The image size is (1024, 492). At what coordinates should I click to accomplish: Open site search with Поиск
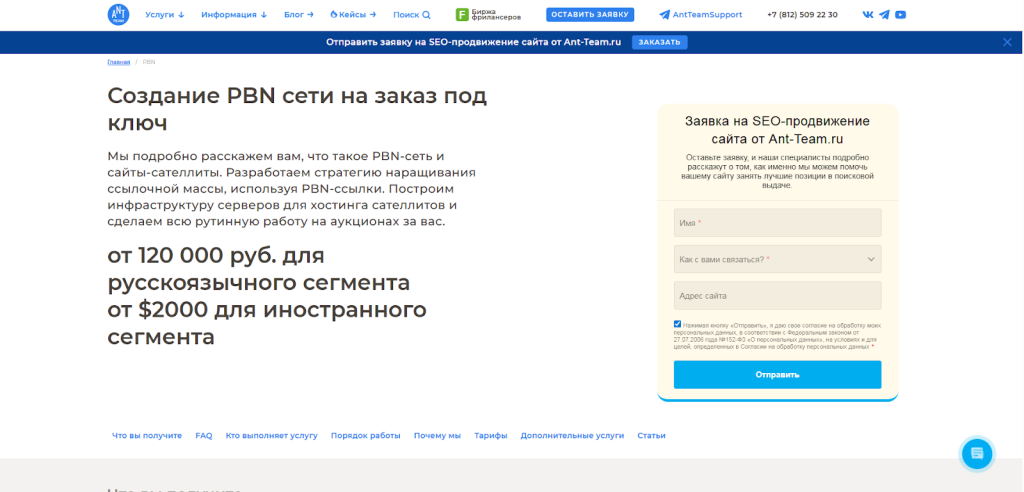411,15
